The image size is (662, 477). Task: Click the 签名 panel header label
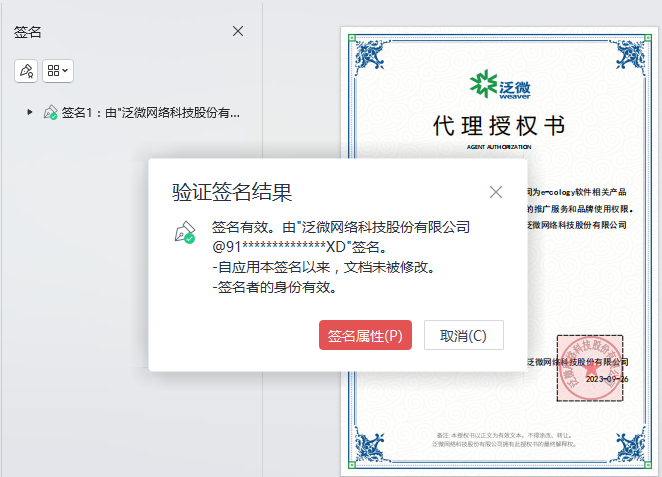pyautogui.click(x=28, y=32)
